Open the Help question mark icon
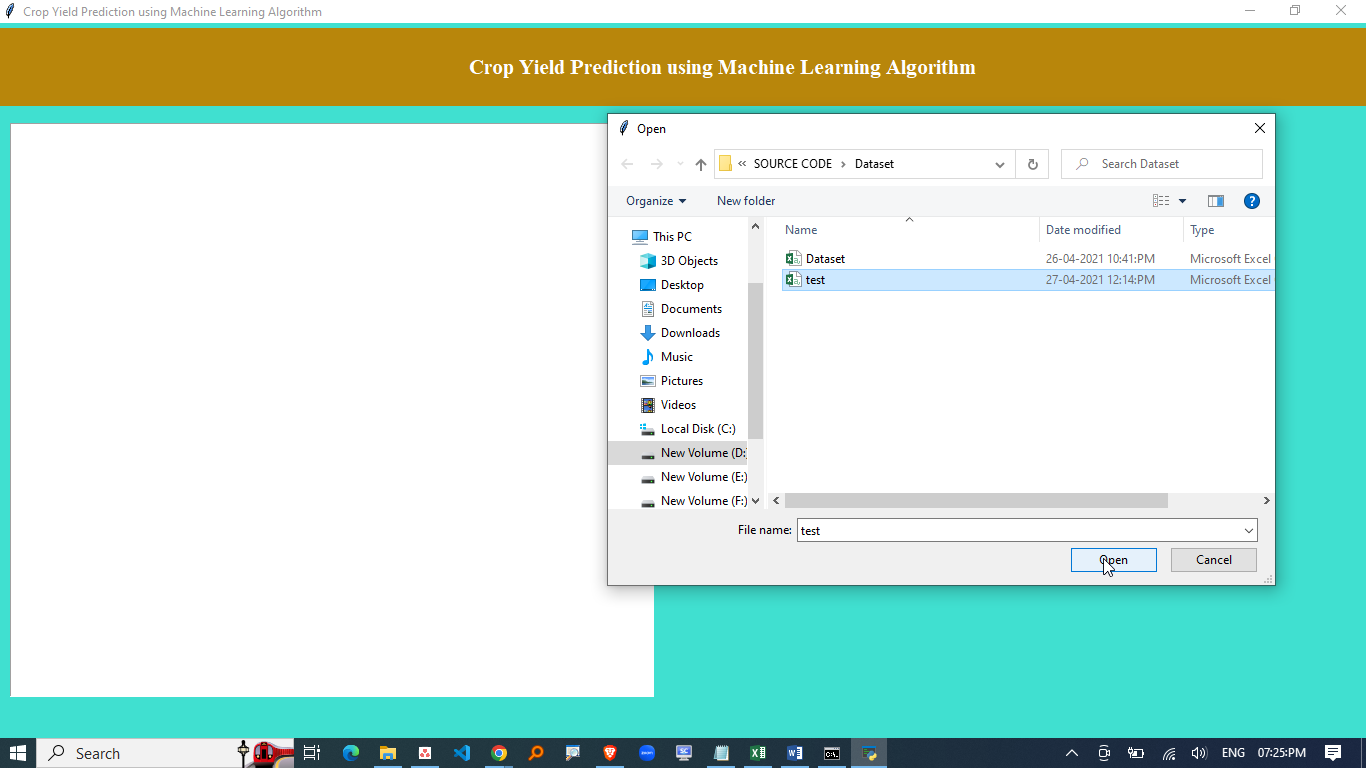This screenshot has width=1366, height=768. [1251, 201]
